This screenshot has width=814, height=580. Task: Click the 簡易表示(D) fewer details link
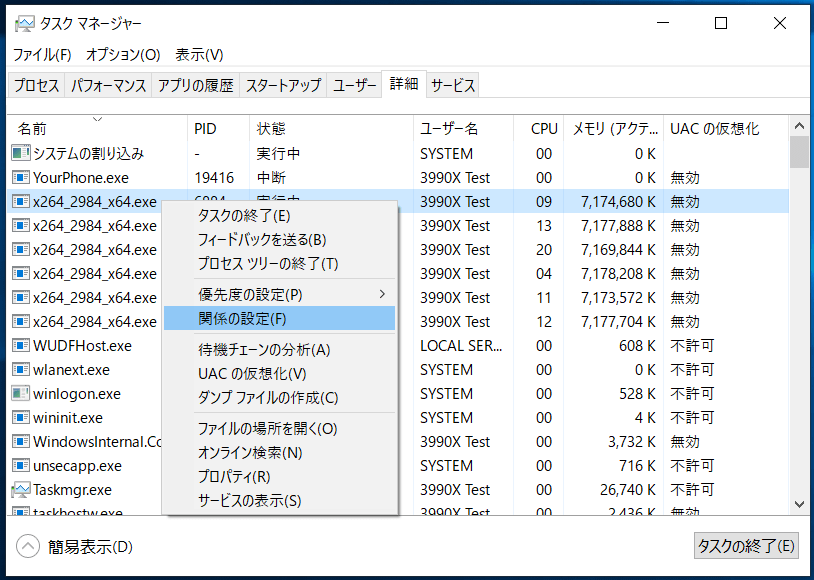(x=90, y=547)
